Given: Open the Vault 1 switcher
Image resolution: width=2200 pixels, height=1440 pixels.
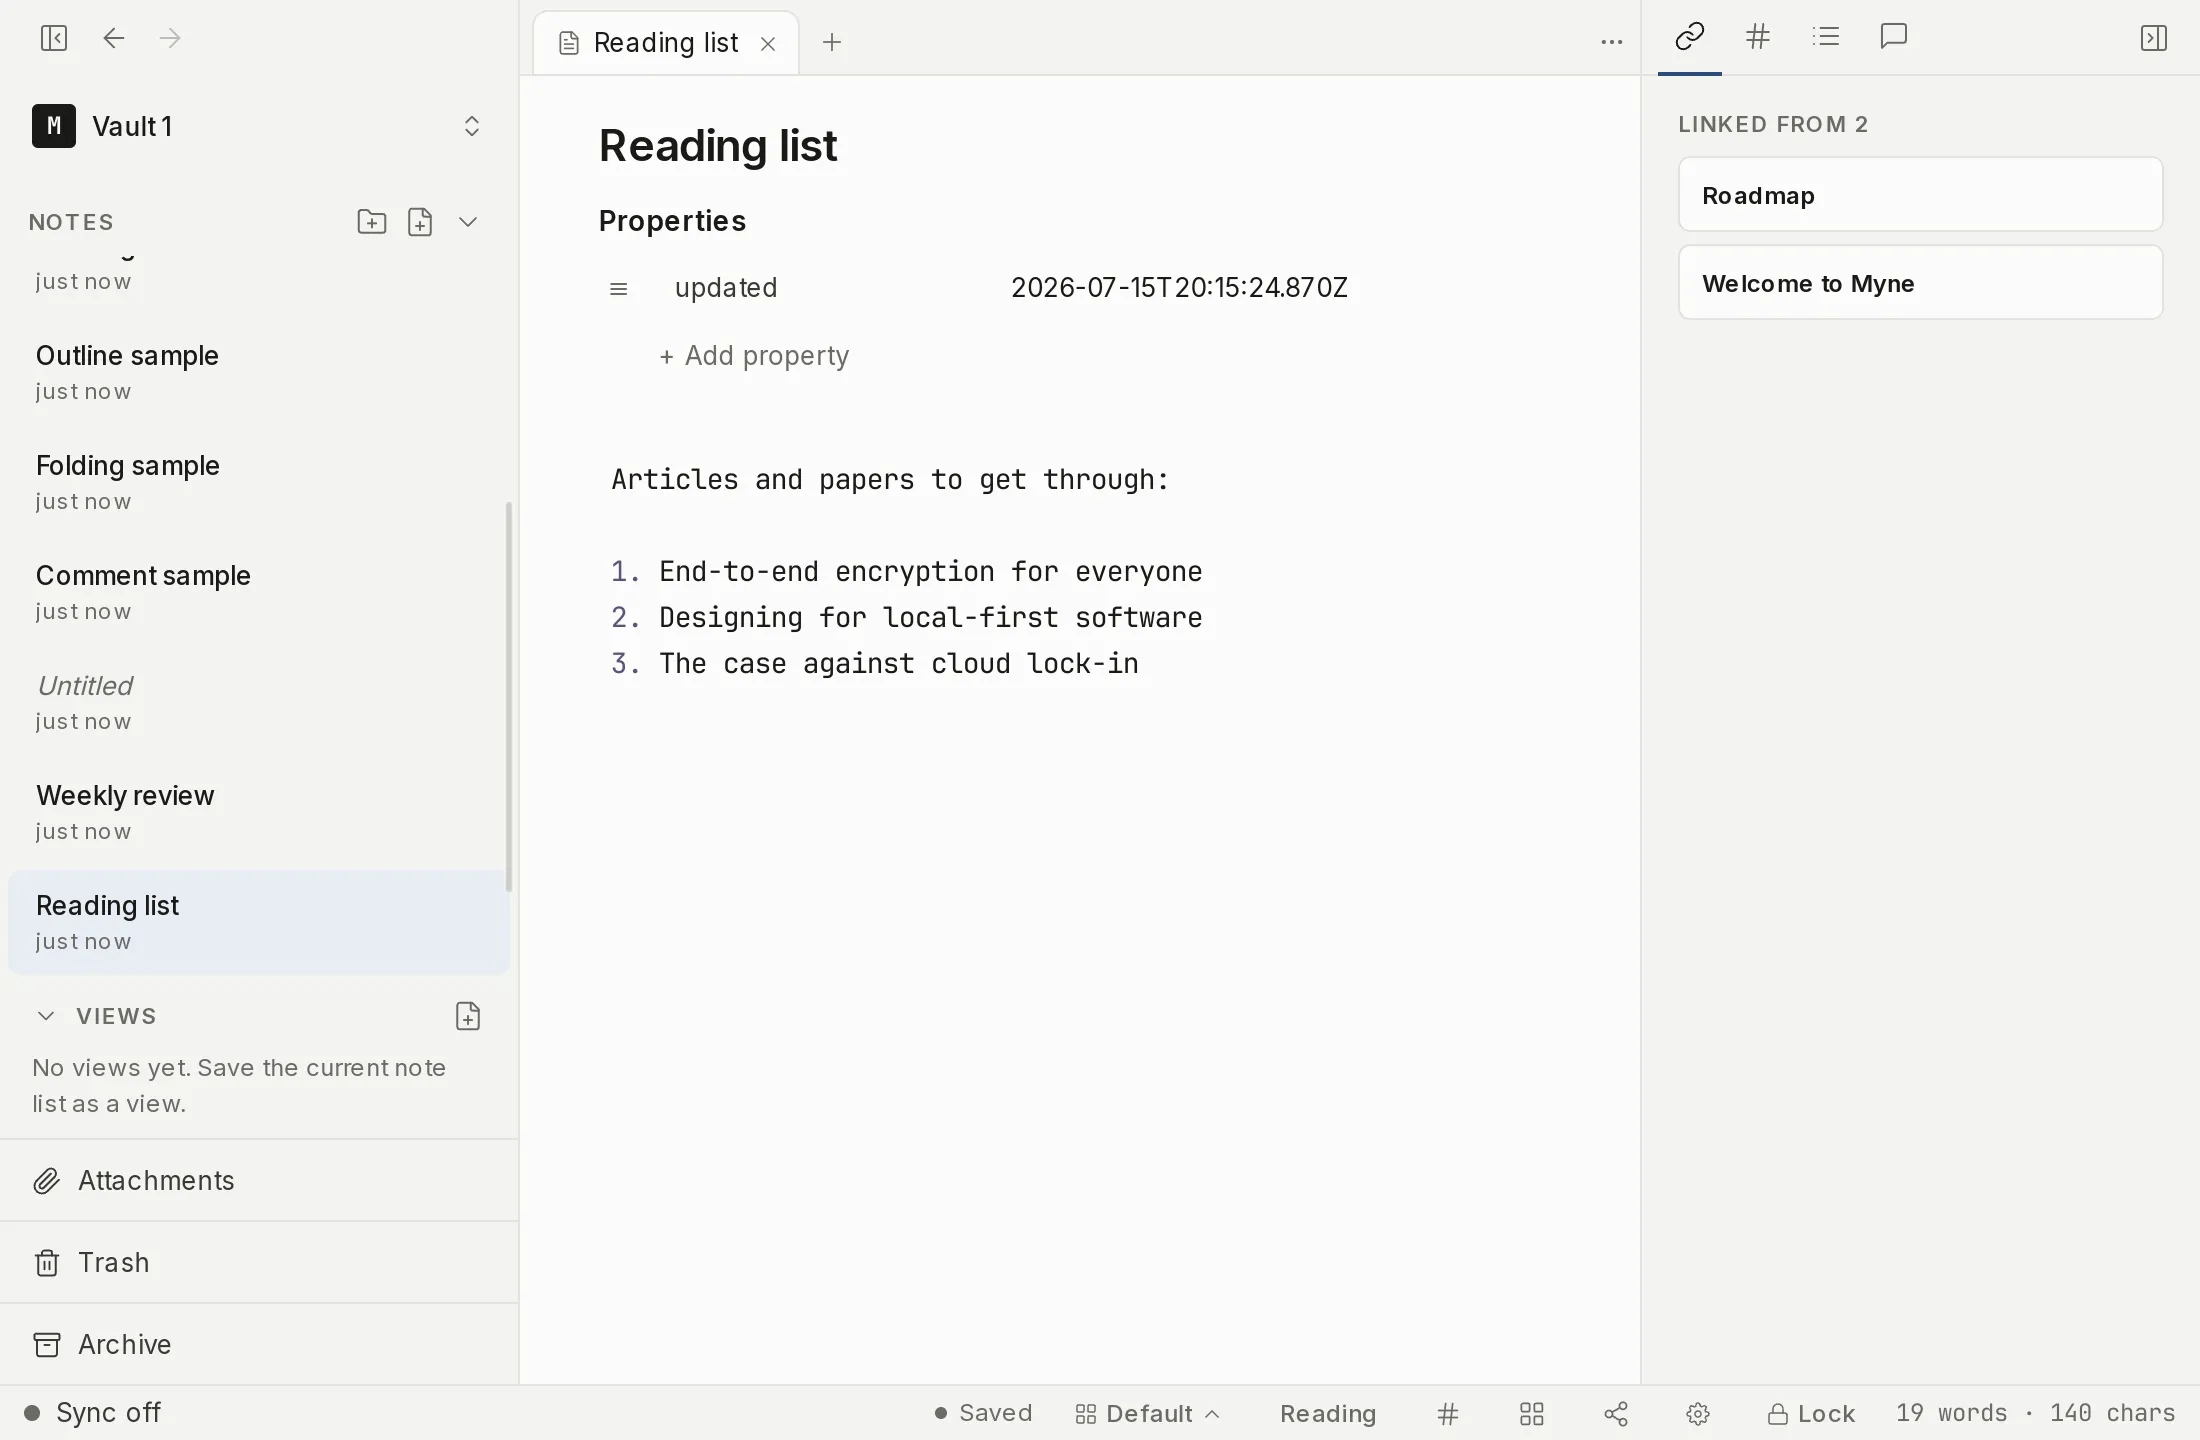Looking at the screenshot, I should click(x=258, y=126).
